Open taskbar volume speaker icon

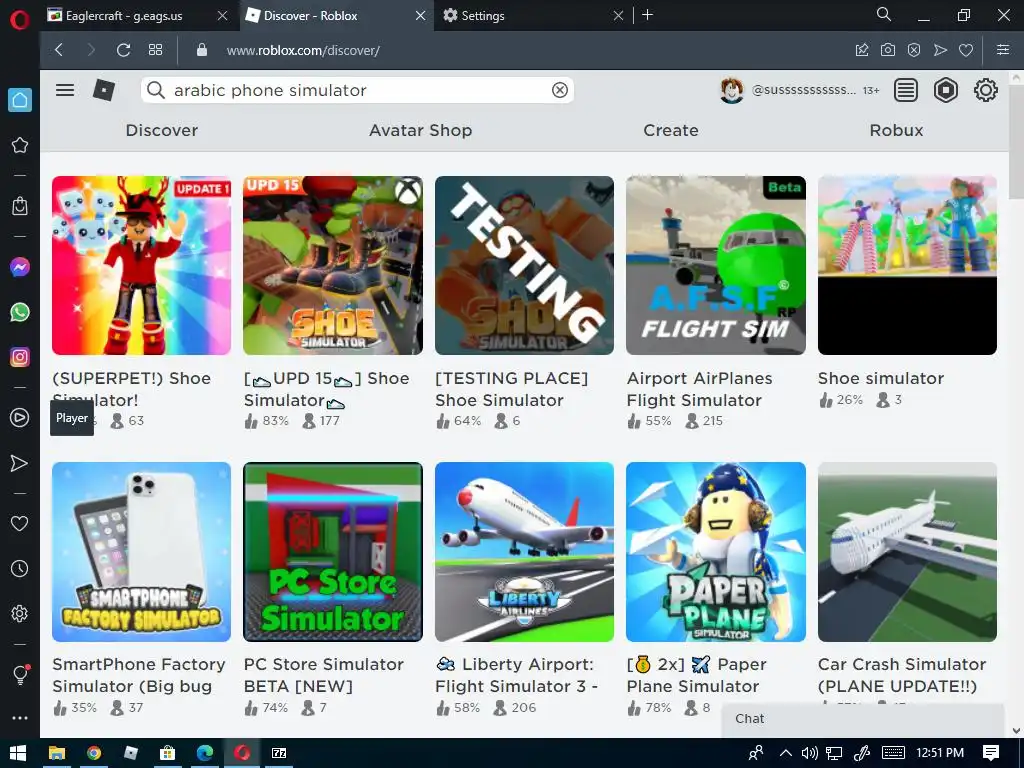coord(809,753)
